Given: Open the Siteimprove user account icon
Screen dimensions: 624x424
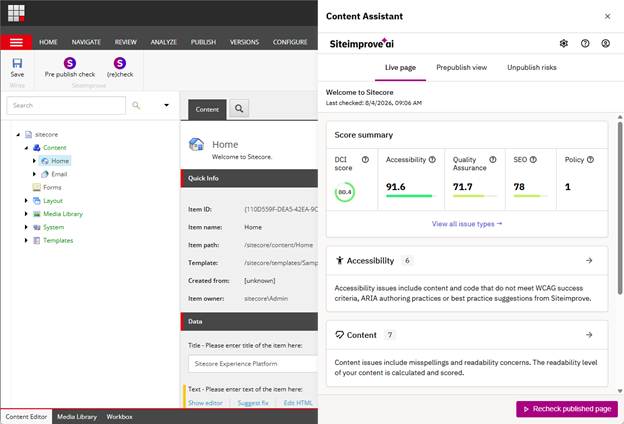Looking at the screenshot, I should click(605, 43).
